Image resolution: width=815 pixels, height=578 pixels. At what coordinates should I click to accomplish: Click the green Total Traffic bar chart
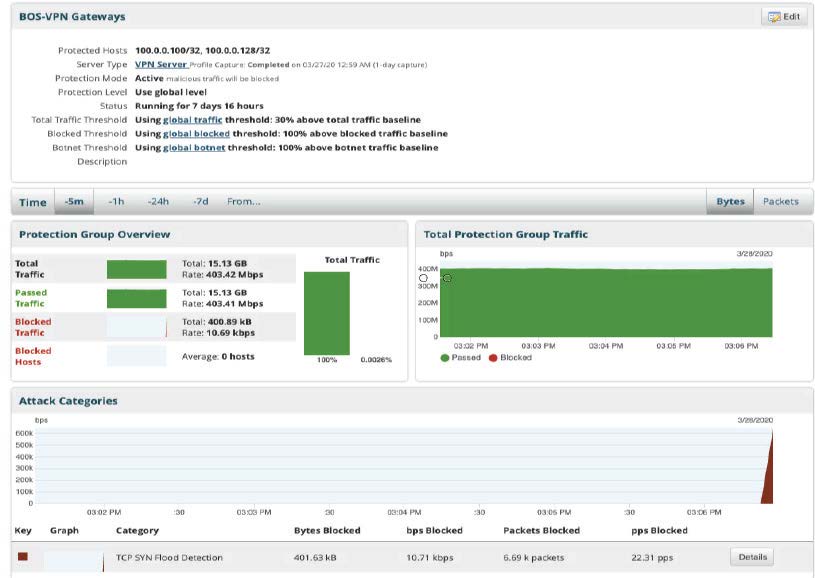(327, 312)
